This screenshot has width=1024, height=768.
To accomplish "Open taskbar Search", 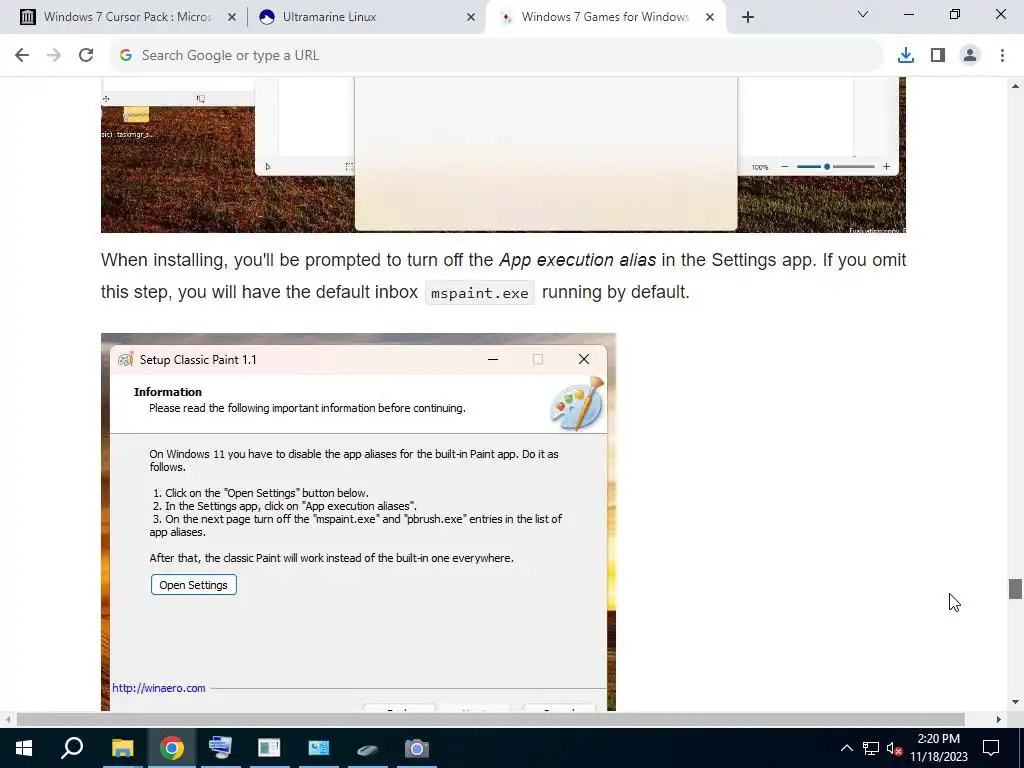I will (72, 748).
